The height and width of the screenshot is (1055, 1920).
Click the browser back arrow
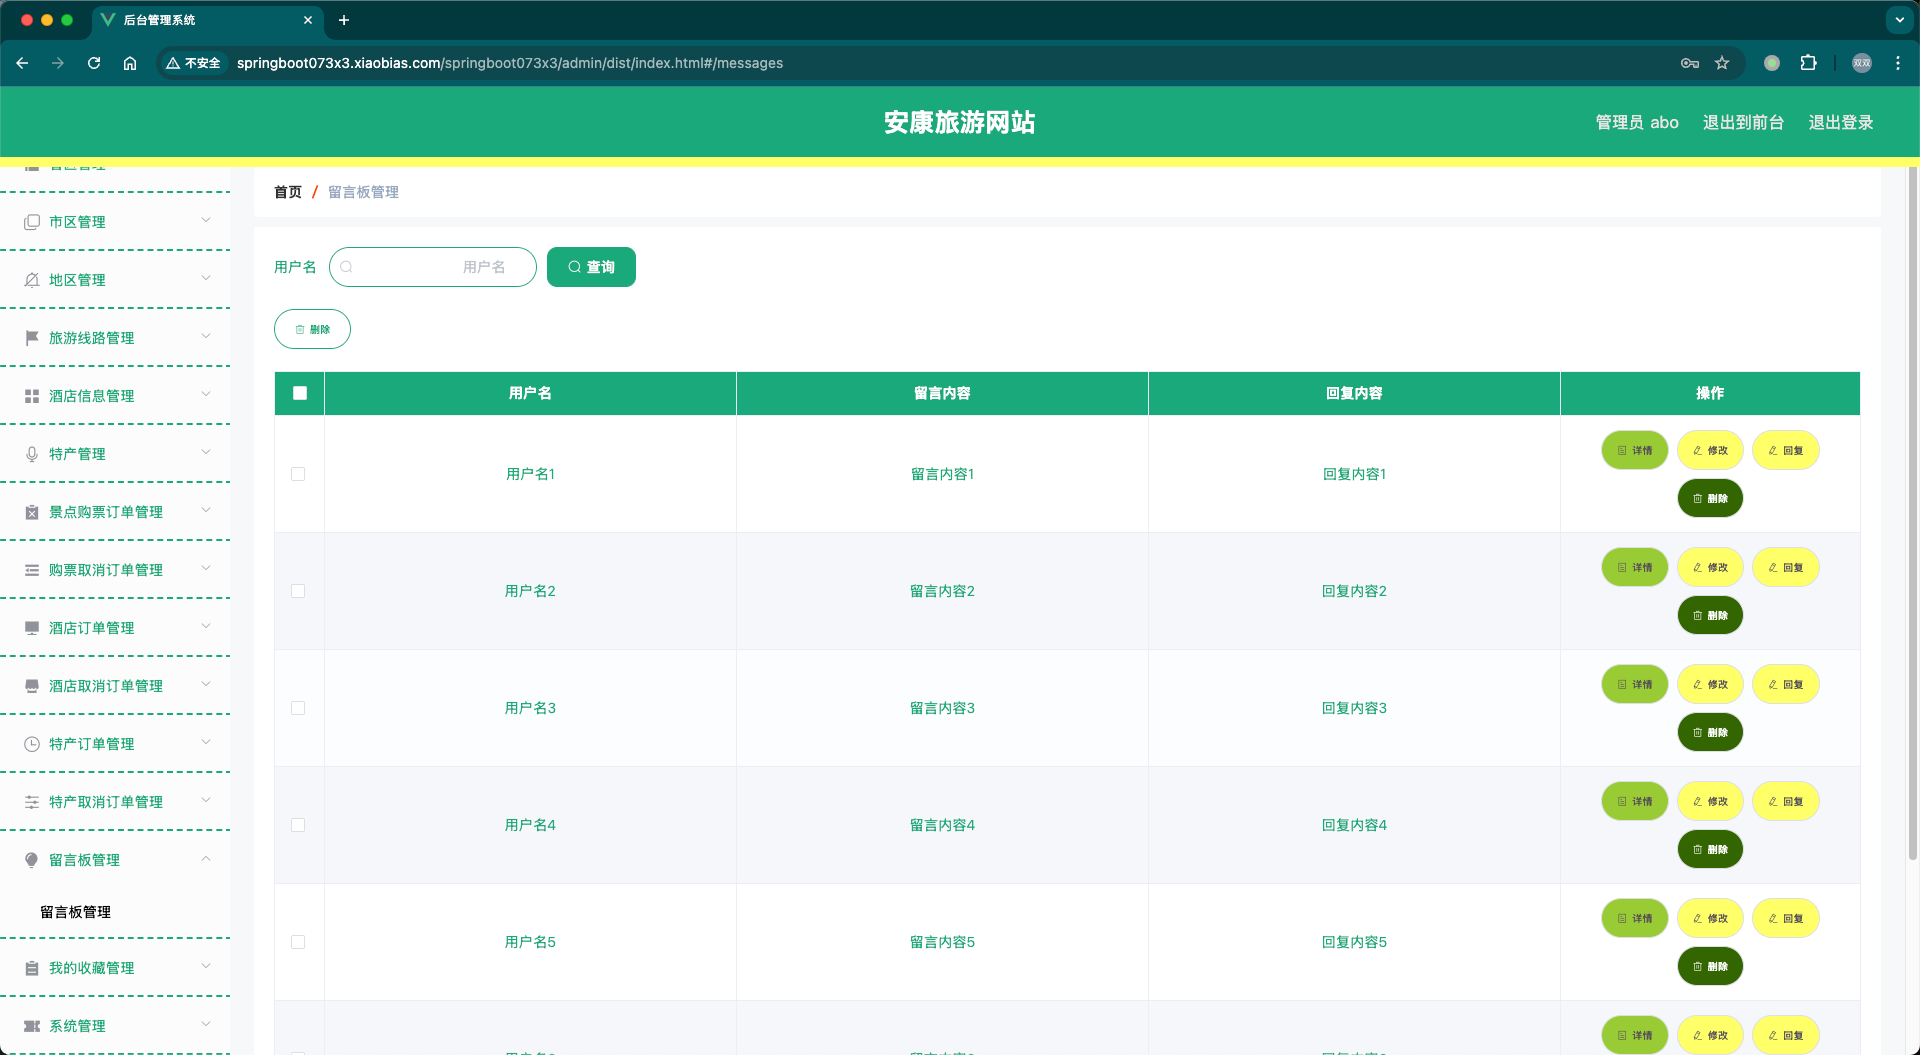(22, 63)
